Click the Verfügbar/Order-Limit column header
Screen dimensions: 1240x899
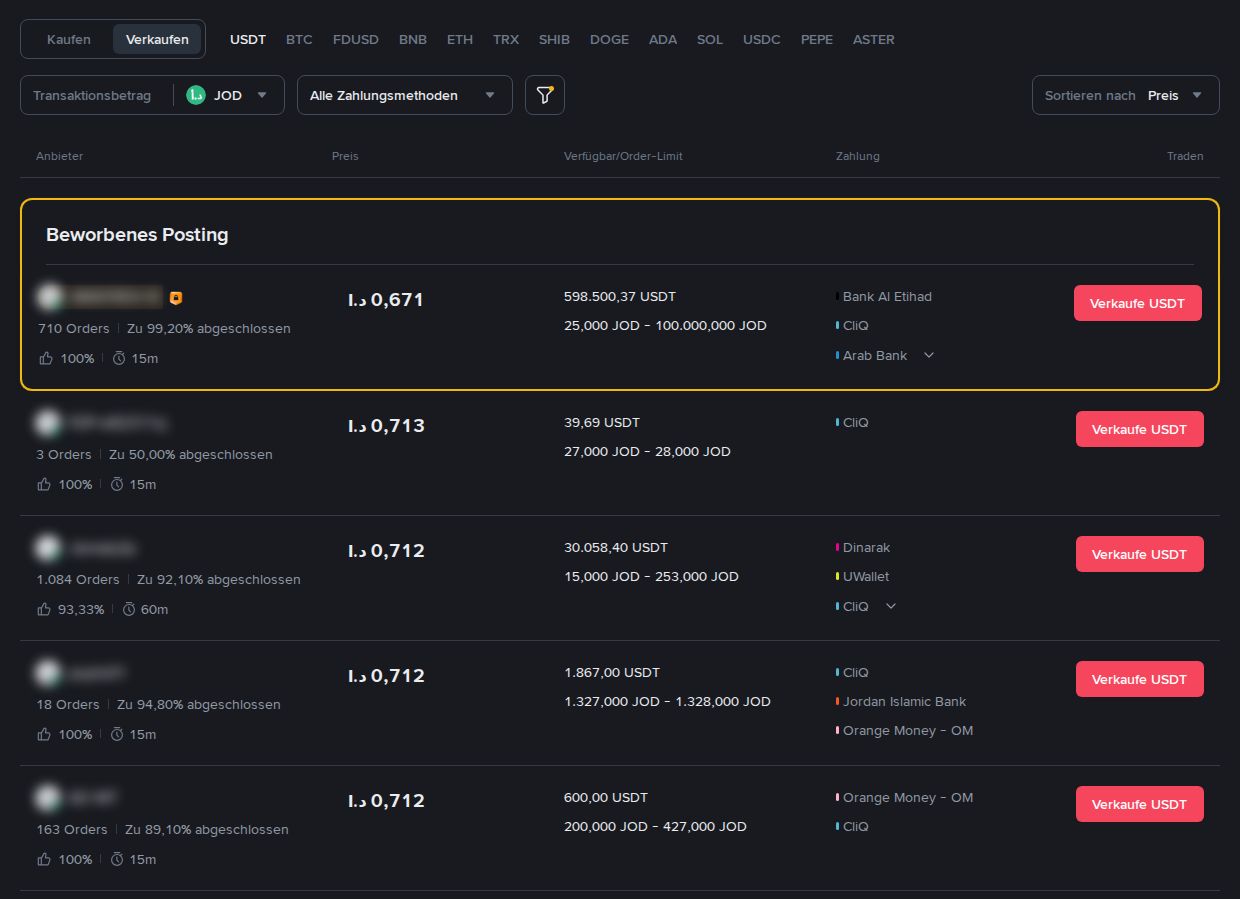pyautogui.click(x=623, y=156)
